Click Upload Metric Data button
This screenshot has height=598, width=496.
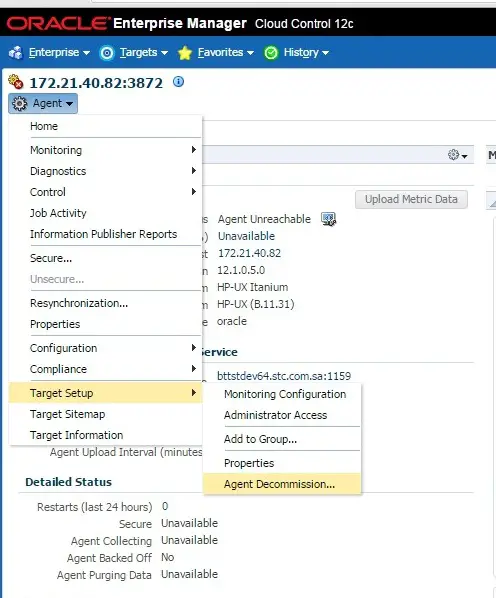(411, 199)
